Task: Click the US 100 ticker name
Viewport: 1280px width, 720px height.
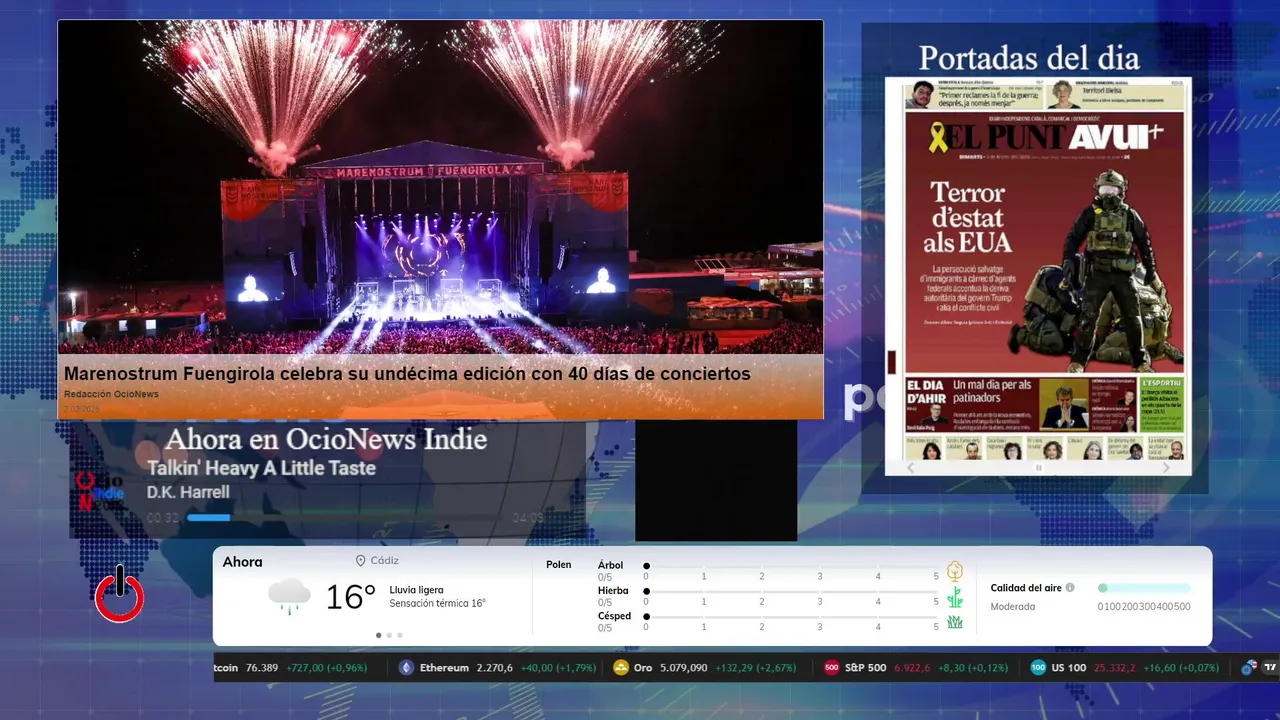Action: pos(1068,668)
